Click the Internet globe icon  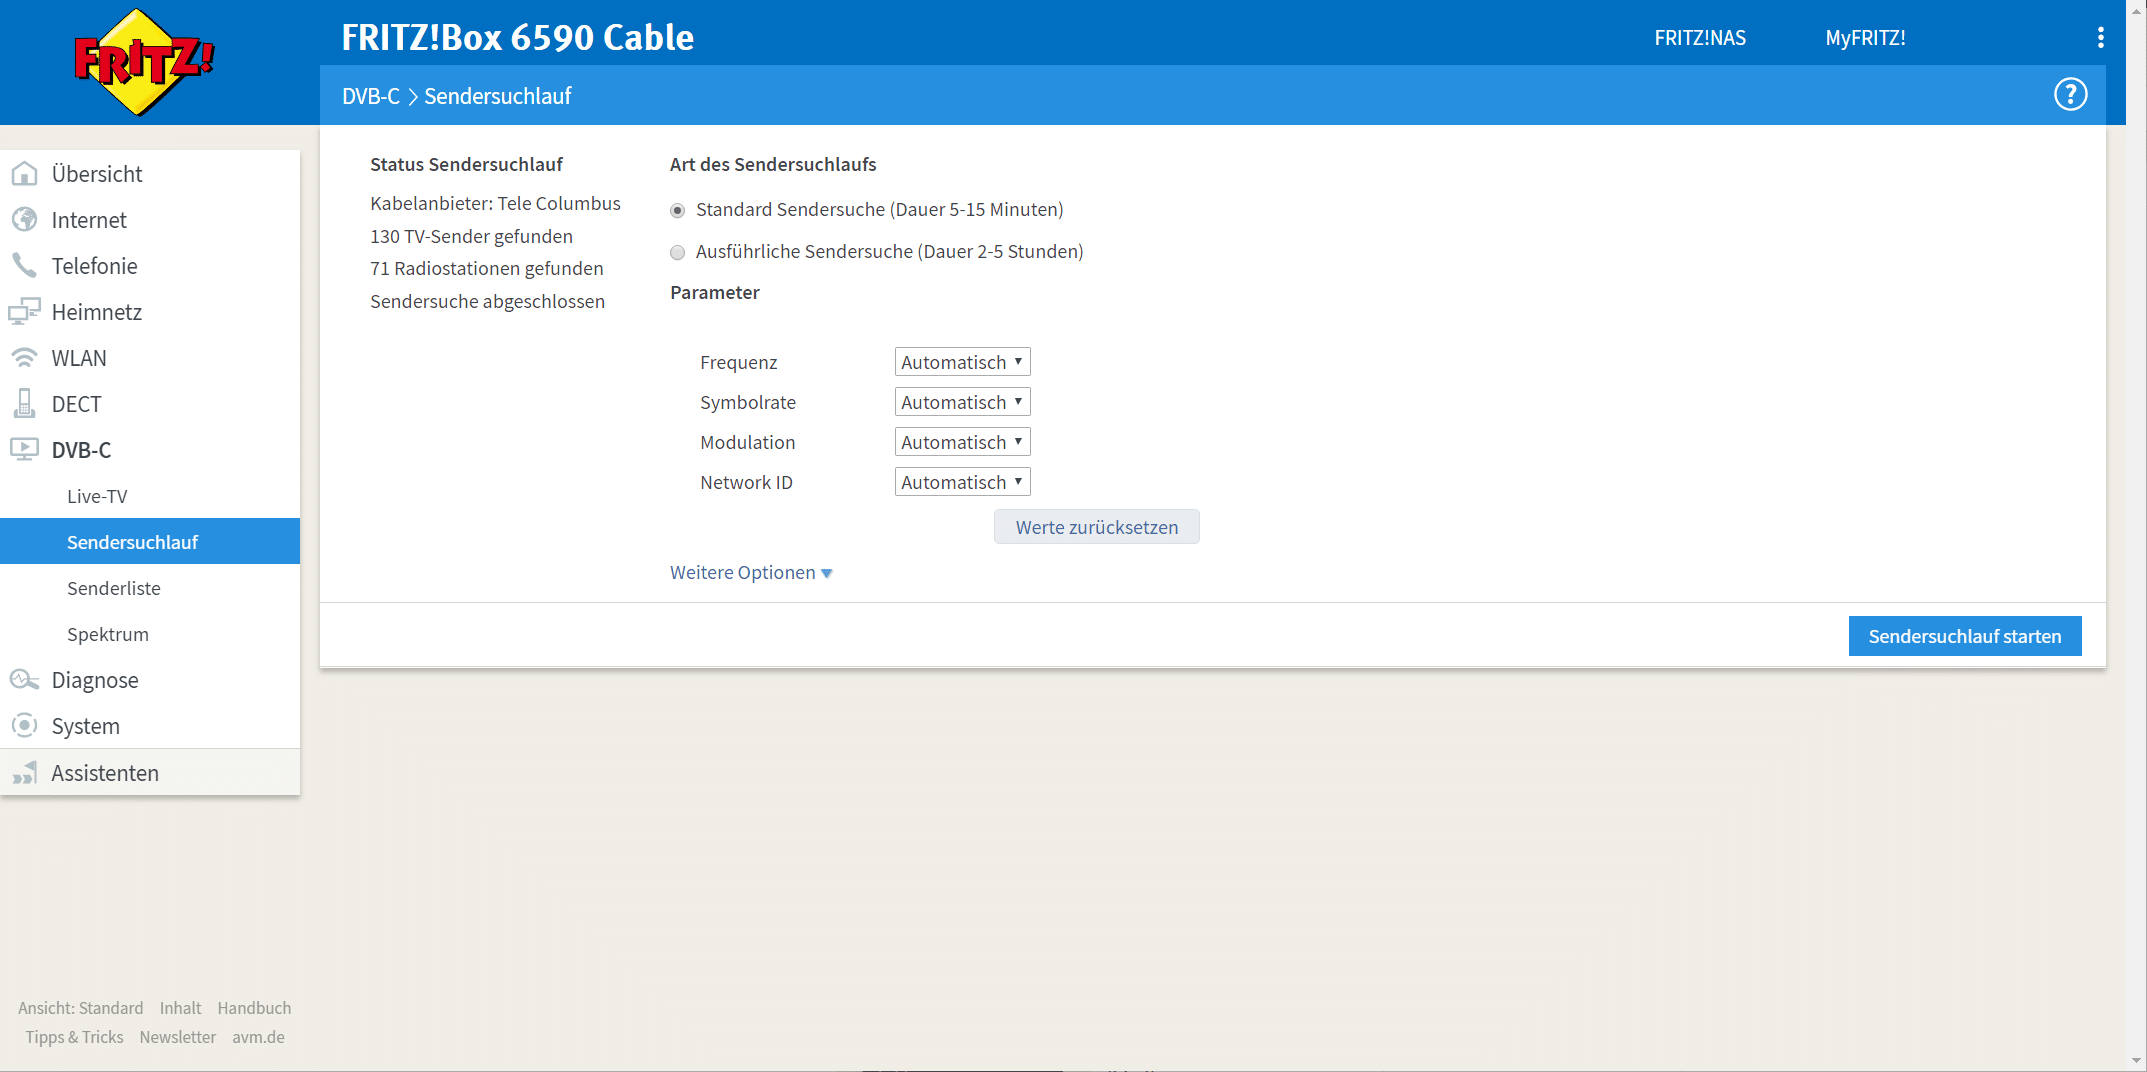pos(24,220)
